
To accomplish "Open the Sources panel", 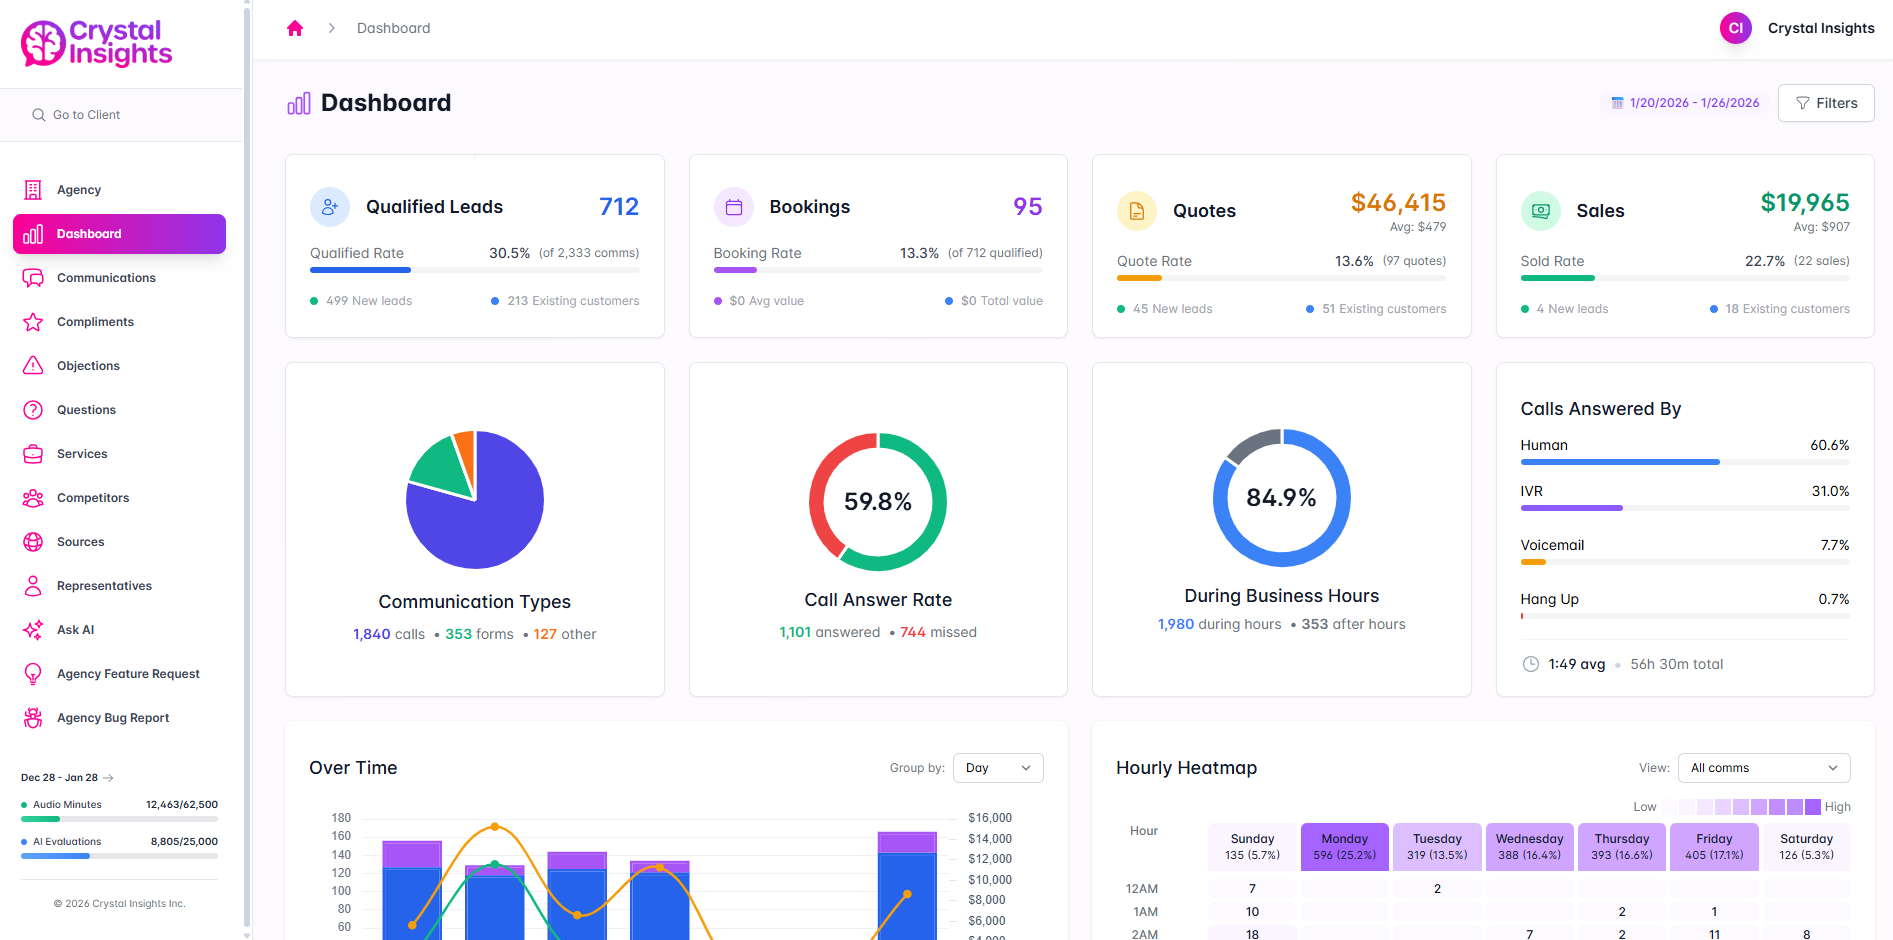I will (x=81, y=541).
